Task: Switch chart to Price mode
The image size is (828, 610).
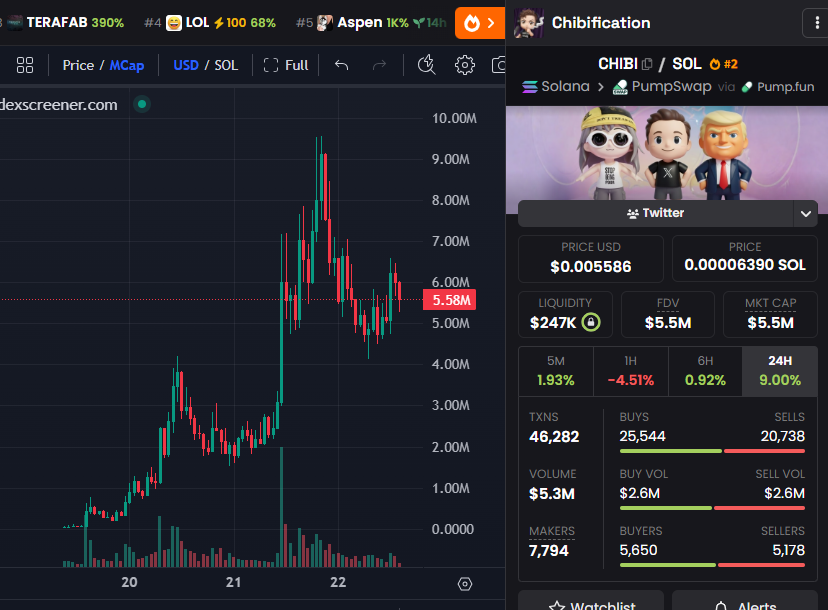Action: tap(78, 65)
